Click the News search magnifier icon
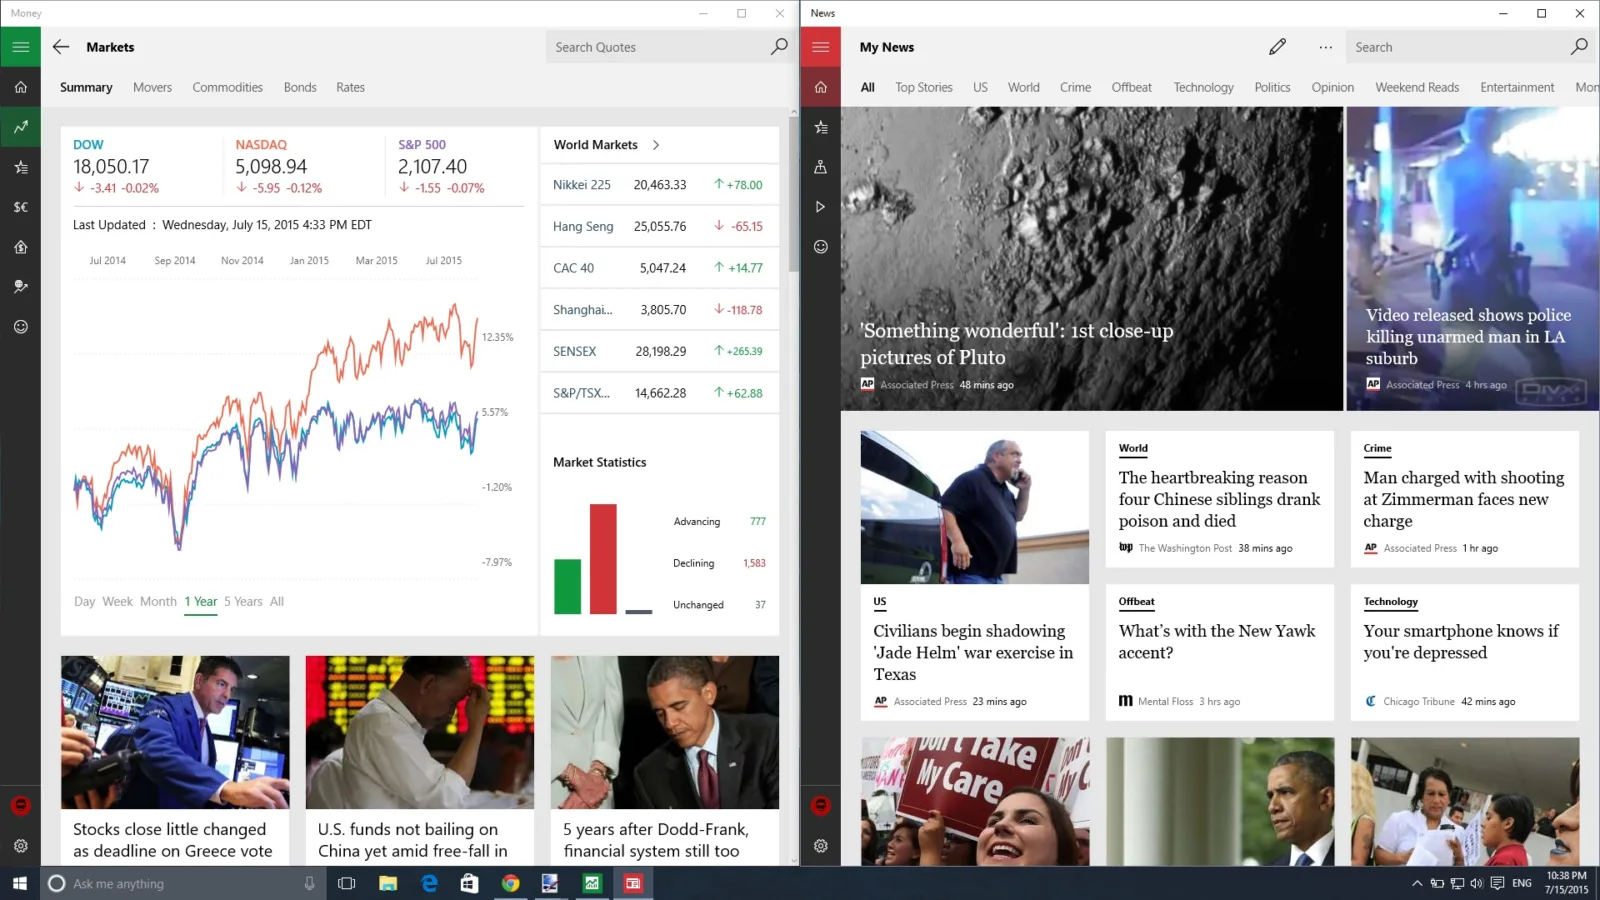 tap(1579, 47)
